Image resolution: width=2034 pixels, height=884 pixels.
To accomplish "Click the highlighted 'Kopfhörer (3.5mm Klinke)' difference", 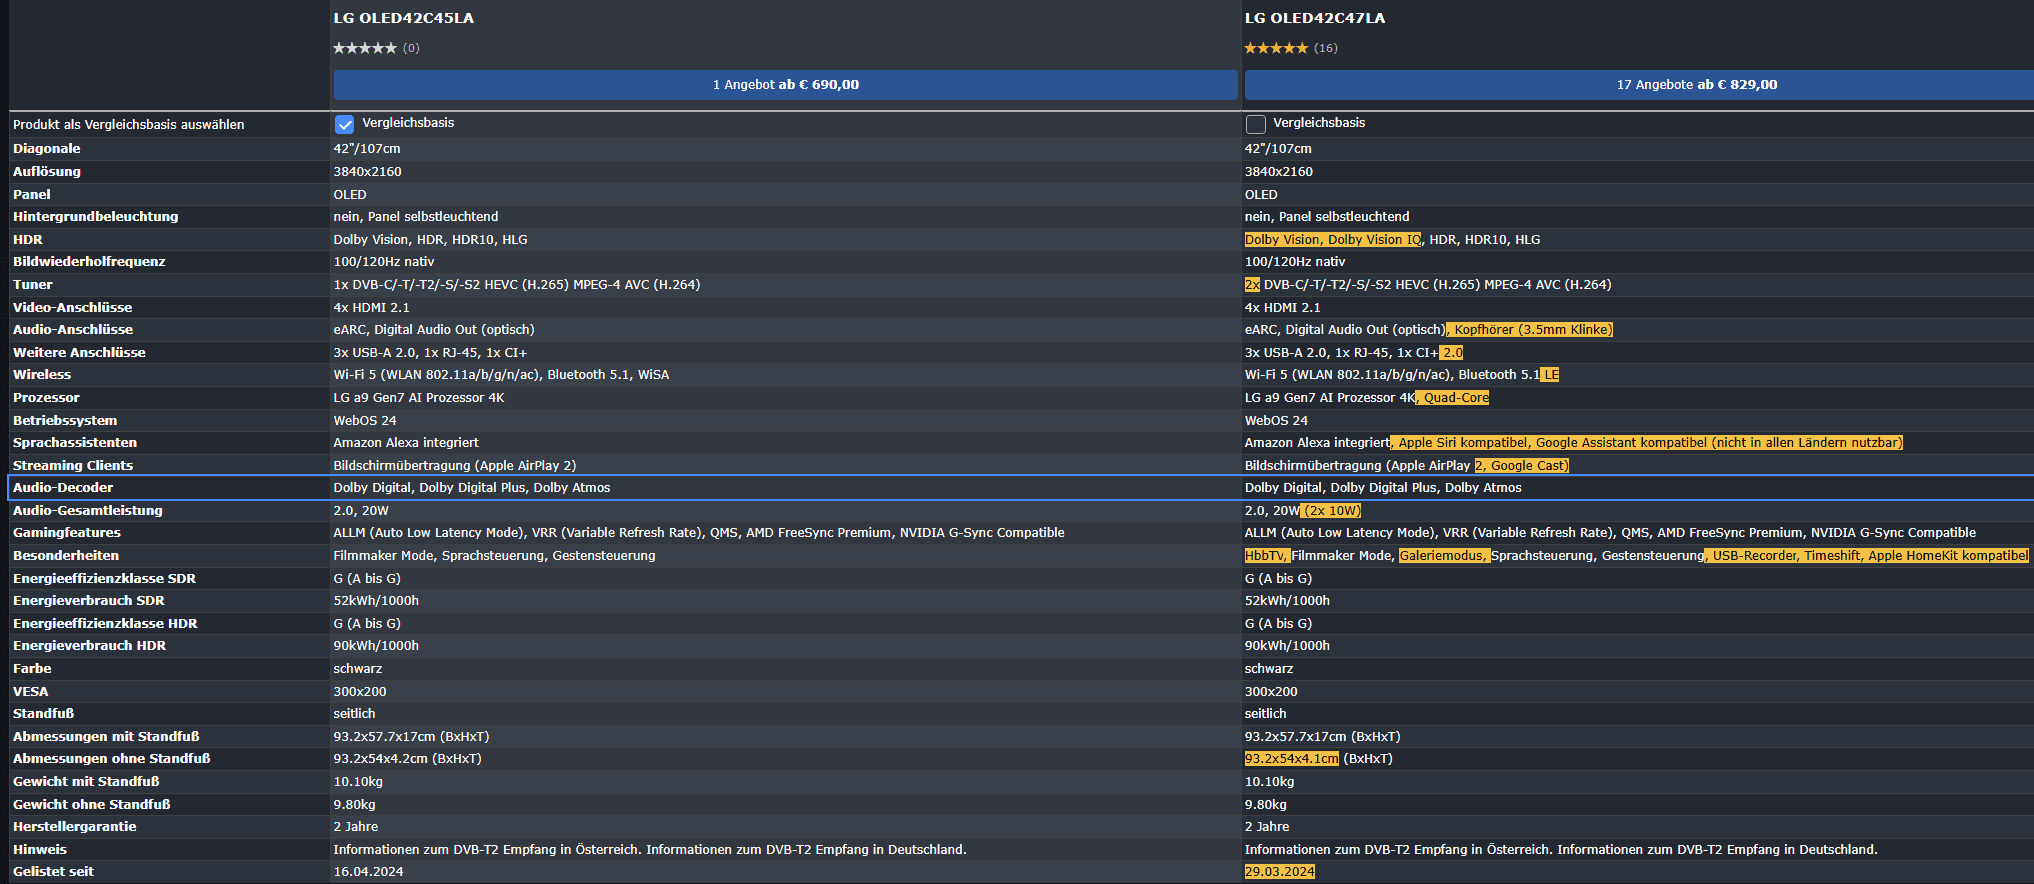I will (1532, 330).
